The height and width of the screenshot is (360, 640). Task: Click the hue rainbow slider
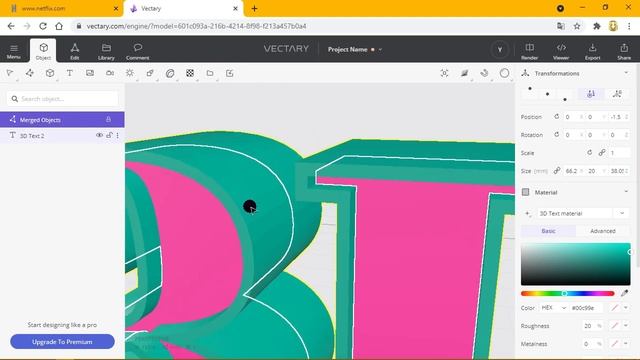(567, 293)
